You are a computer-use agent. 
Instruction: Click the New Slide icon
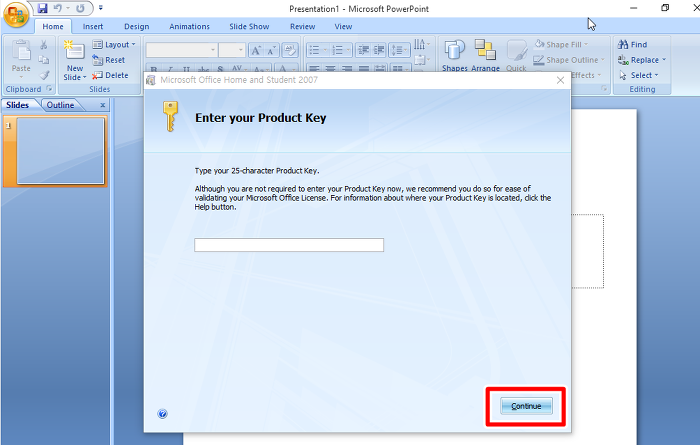[75, 51]
